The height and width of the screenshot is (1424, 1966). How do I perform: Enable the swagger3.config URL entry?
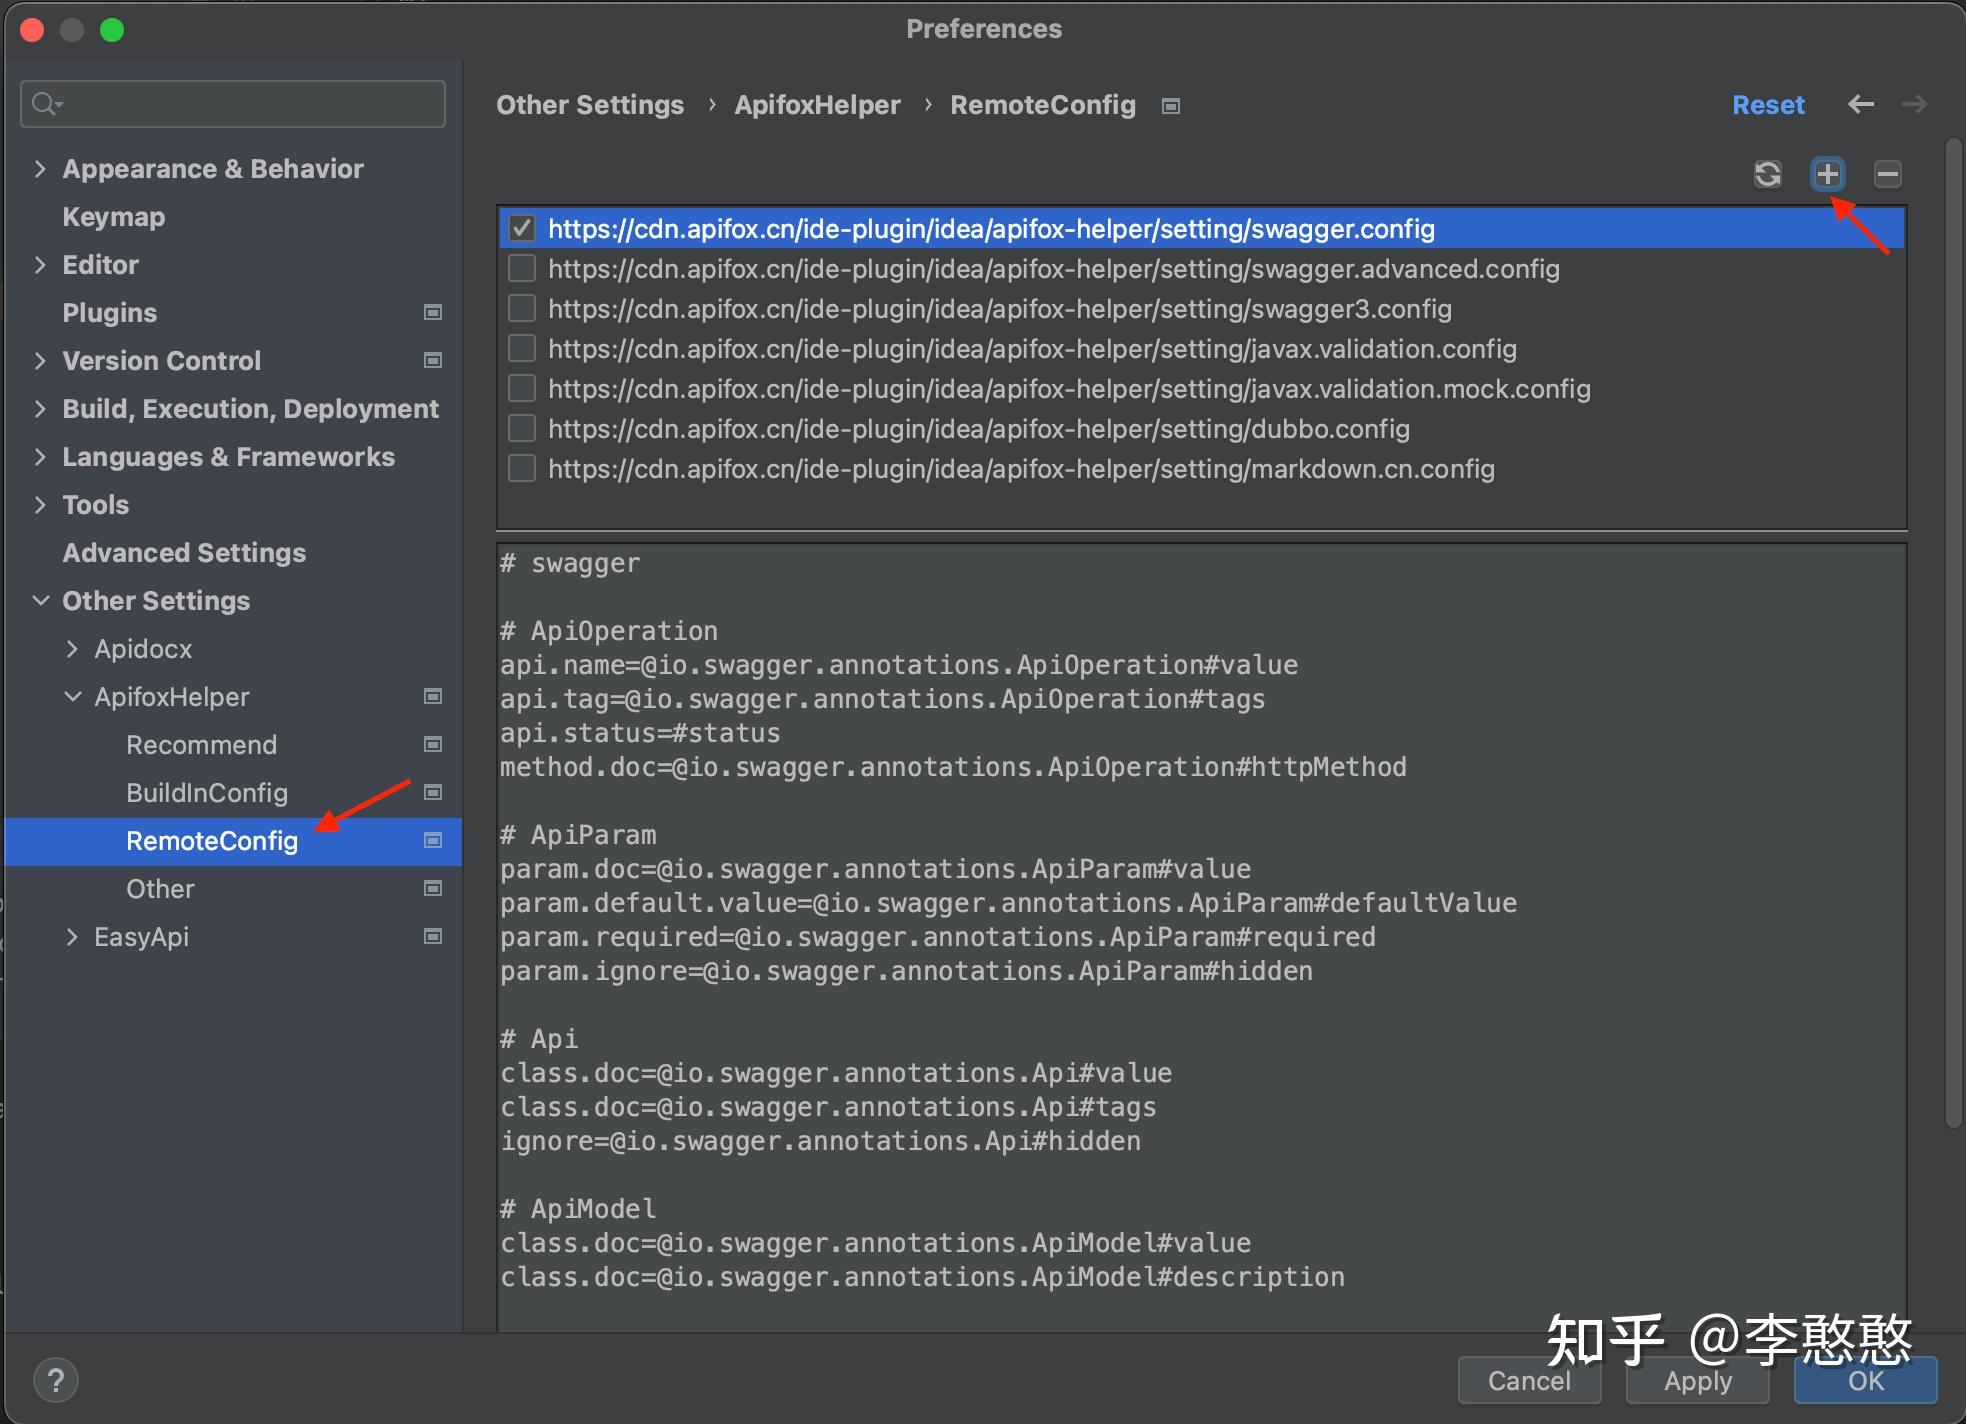pyautogui.click(x=521, y=308)
